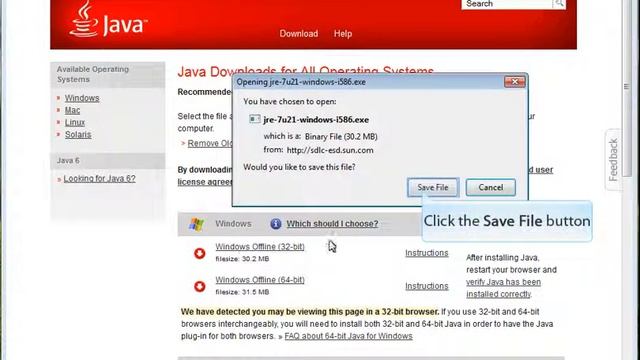
Task: Open Instructions for 32-bit offline
Action: coord(427,253)
